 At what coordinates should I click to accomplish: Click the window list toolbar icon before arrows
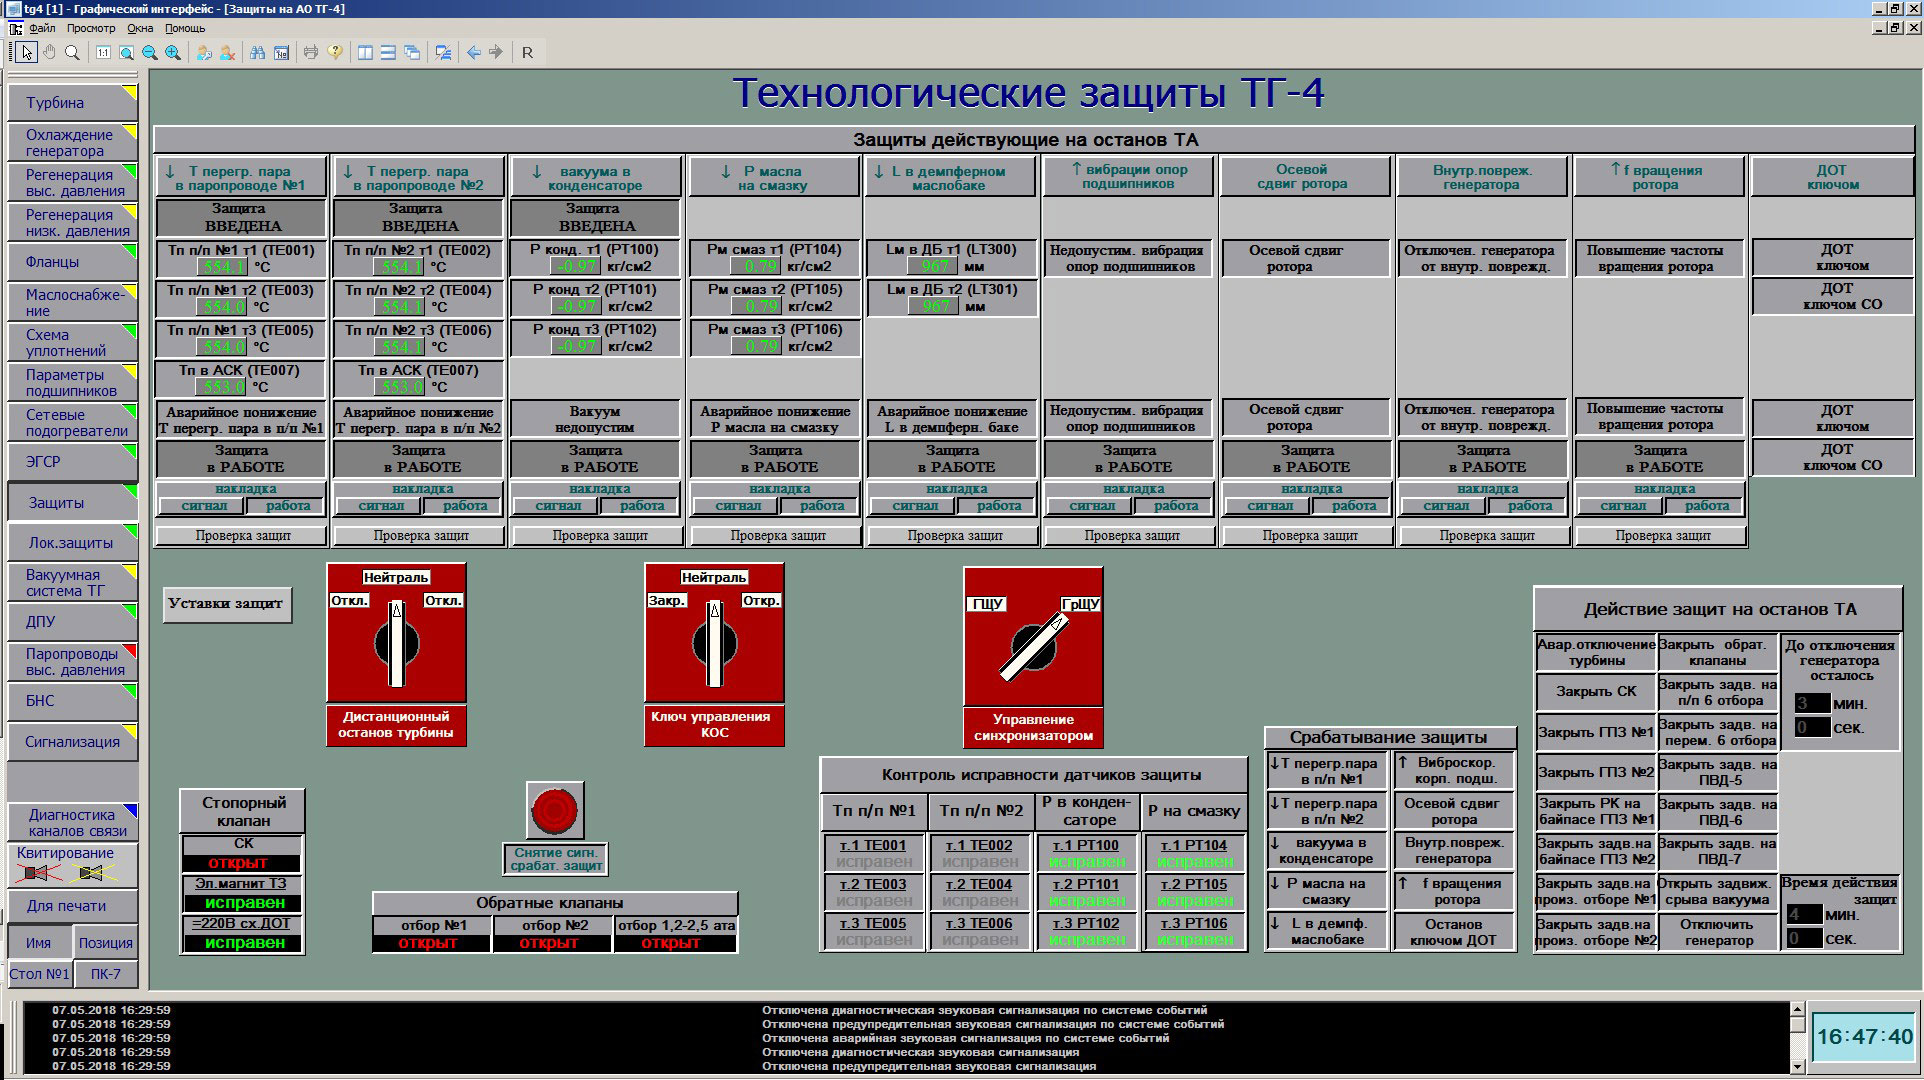click(443, 52)
